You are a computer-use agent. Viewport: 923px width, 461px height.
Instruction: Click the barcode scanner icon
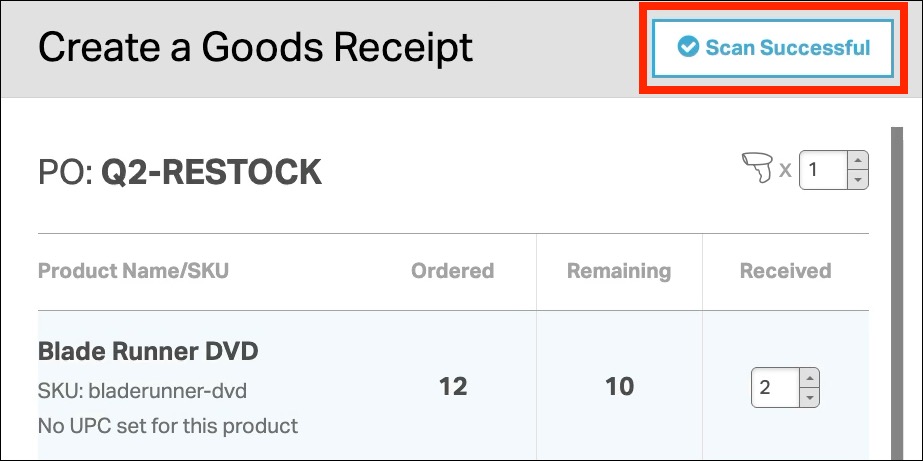tap(757, 169)
